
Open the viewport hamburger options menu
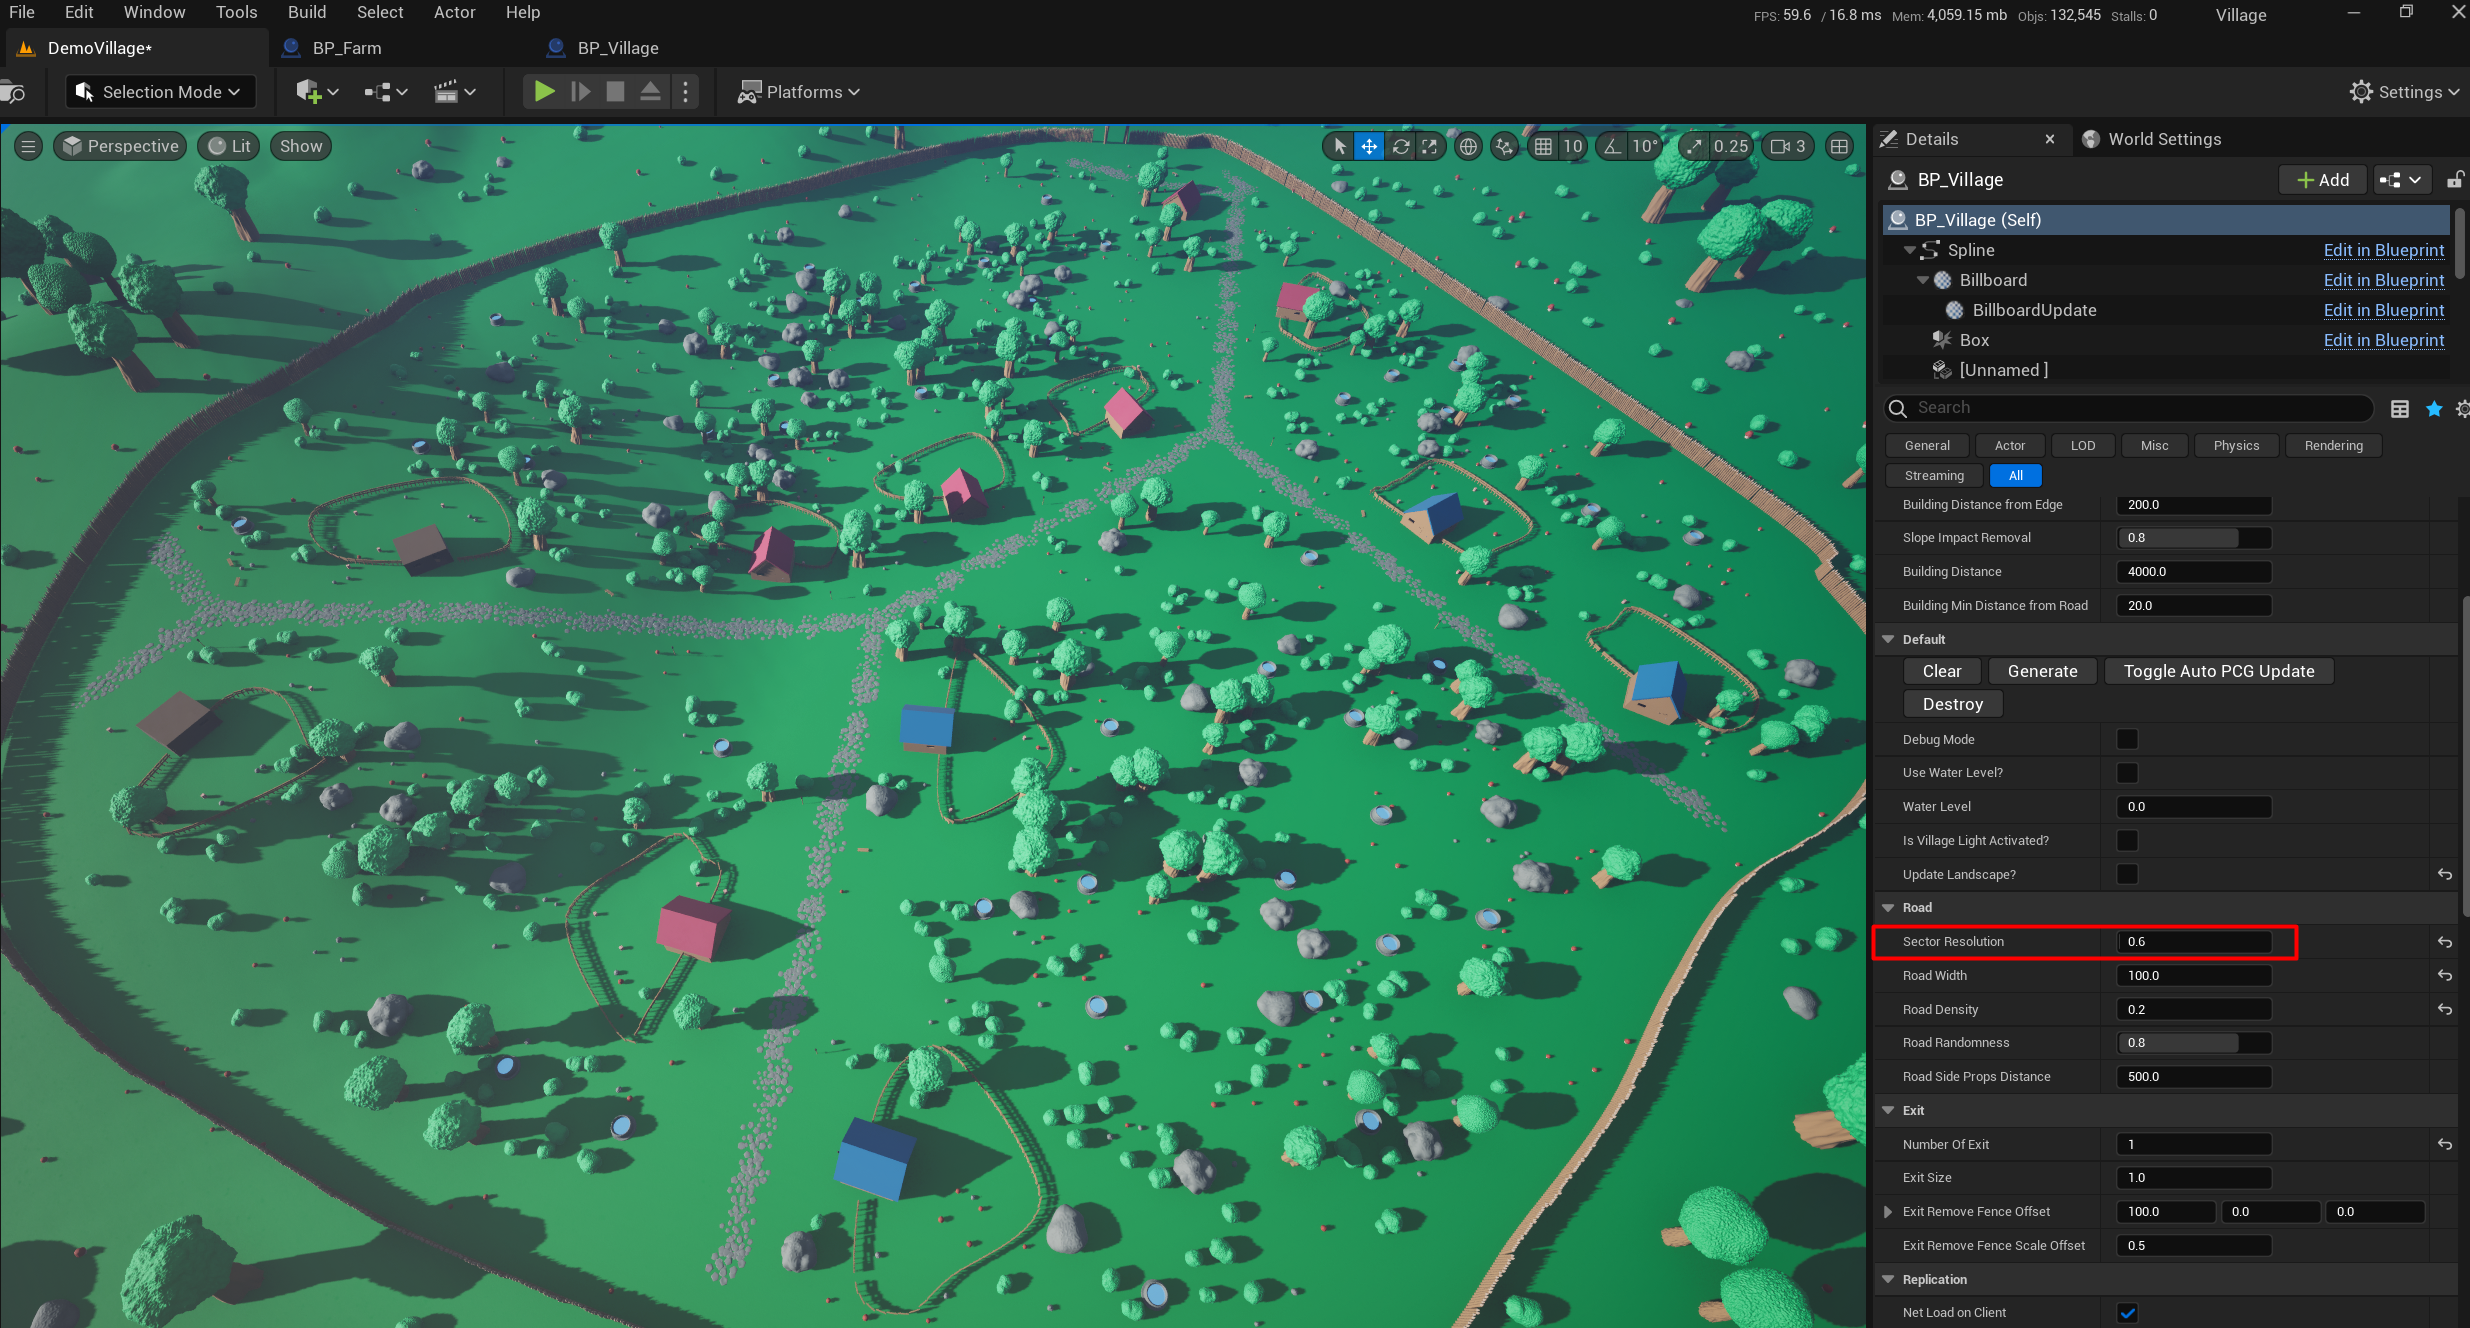tap(28, 146)
